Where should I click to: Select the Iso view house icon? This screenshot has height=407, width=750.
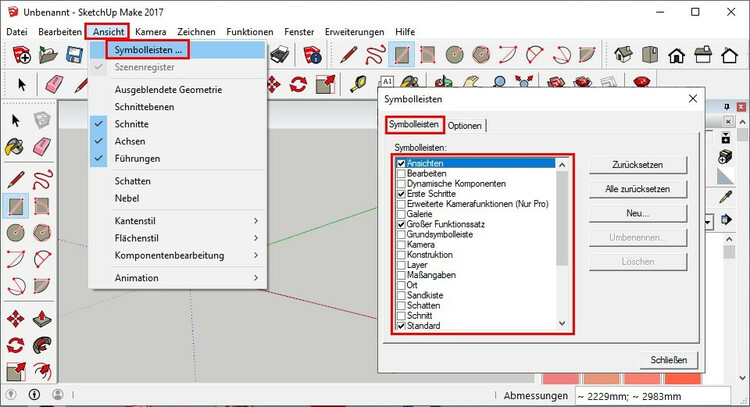point(623,55)
